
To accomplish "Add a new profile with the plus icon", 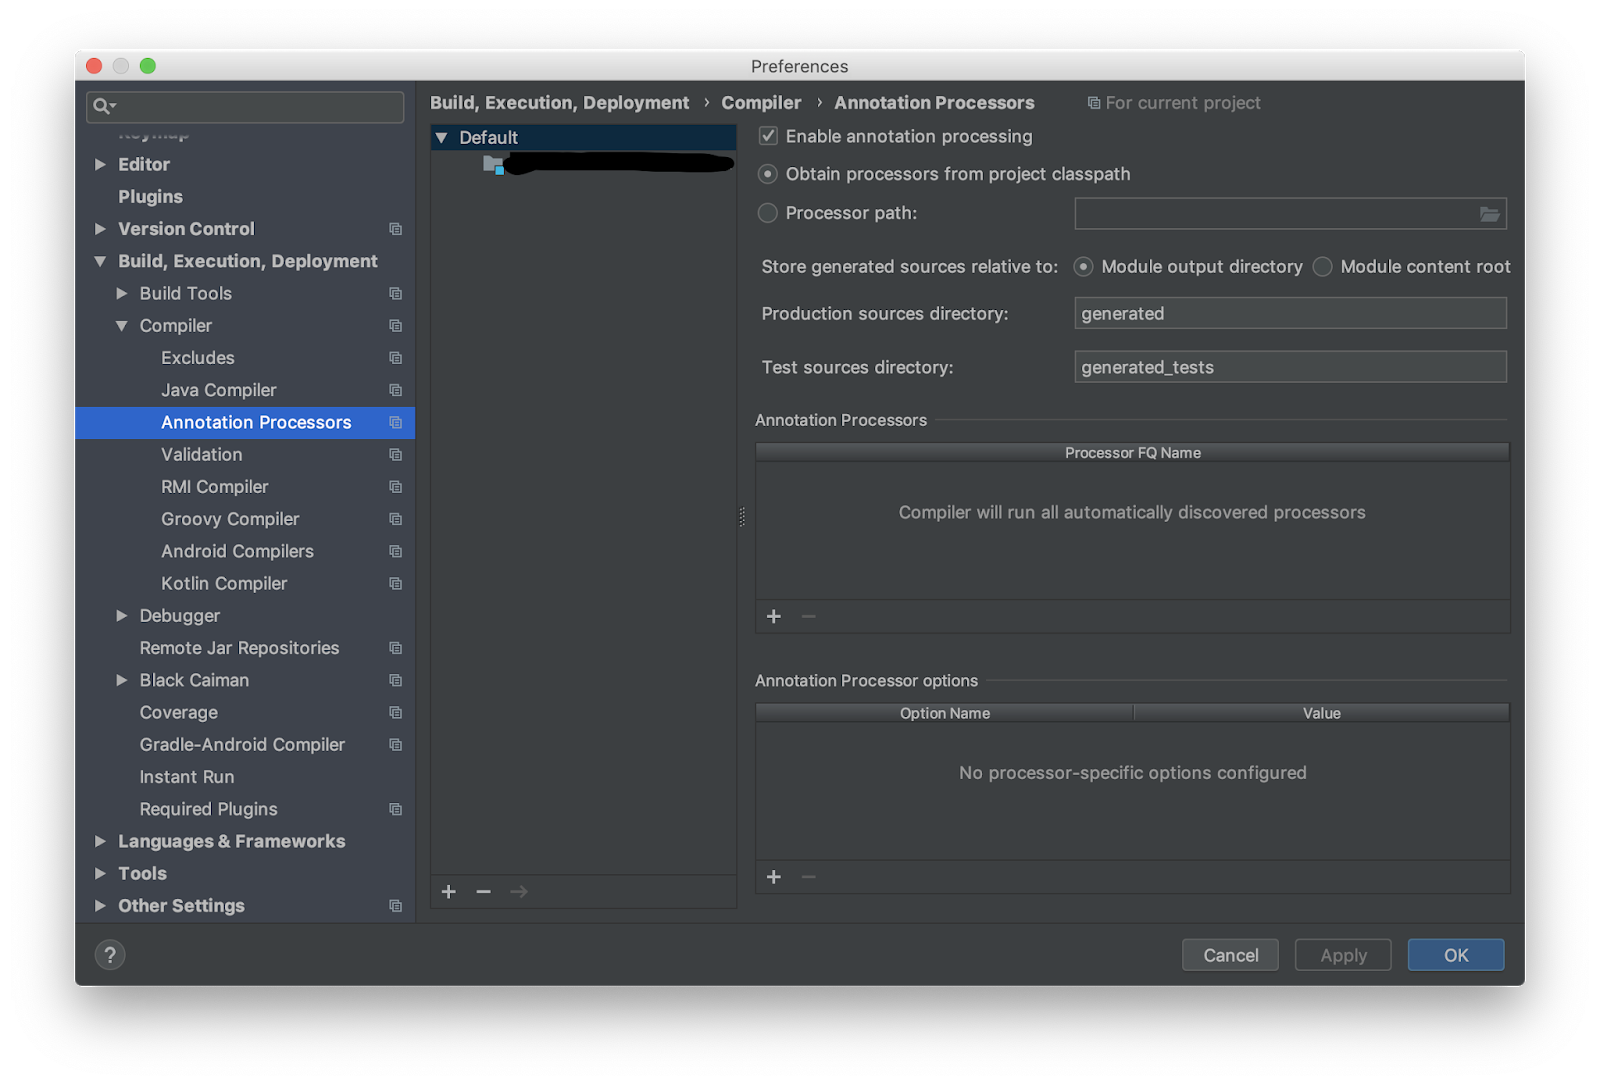I will click(449, 891).
